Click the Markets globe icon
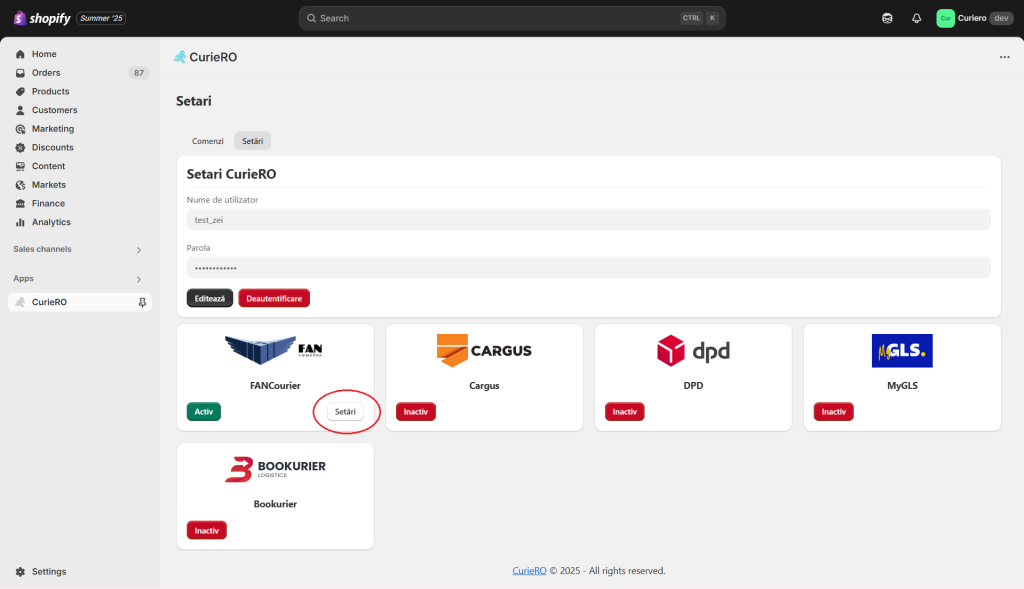This screenshot has height=589, width=1024. pyautogui.click(x=20, y=185)
